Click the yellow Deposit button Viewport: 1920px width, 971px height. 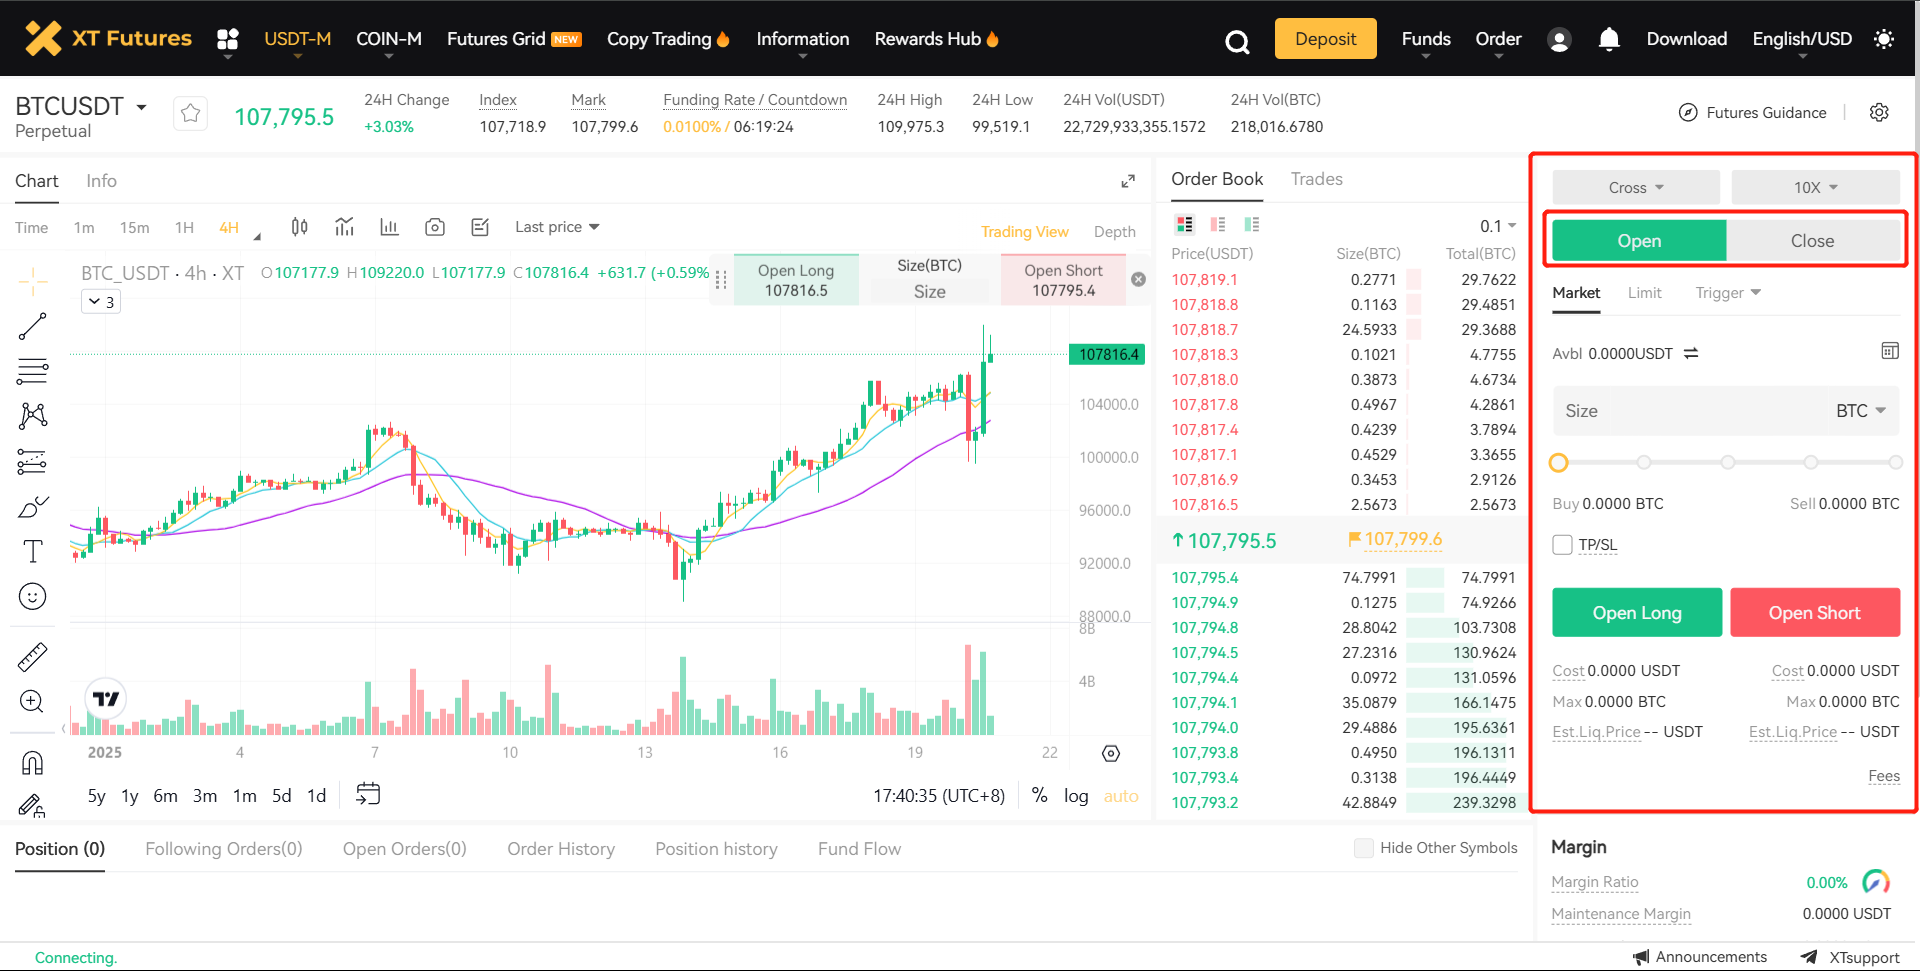[1325, 39]
